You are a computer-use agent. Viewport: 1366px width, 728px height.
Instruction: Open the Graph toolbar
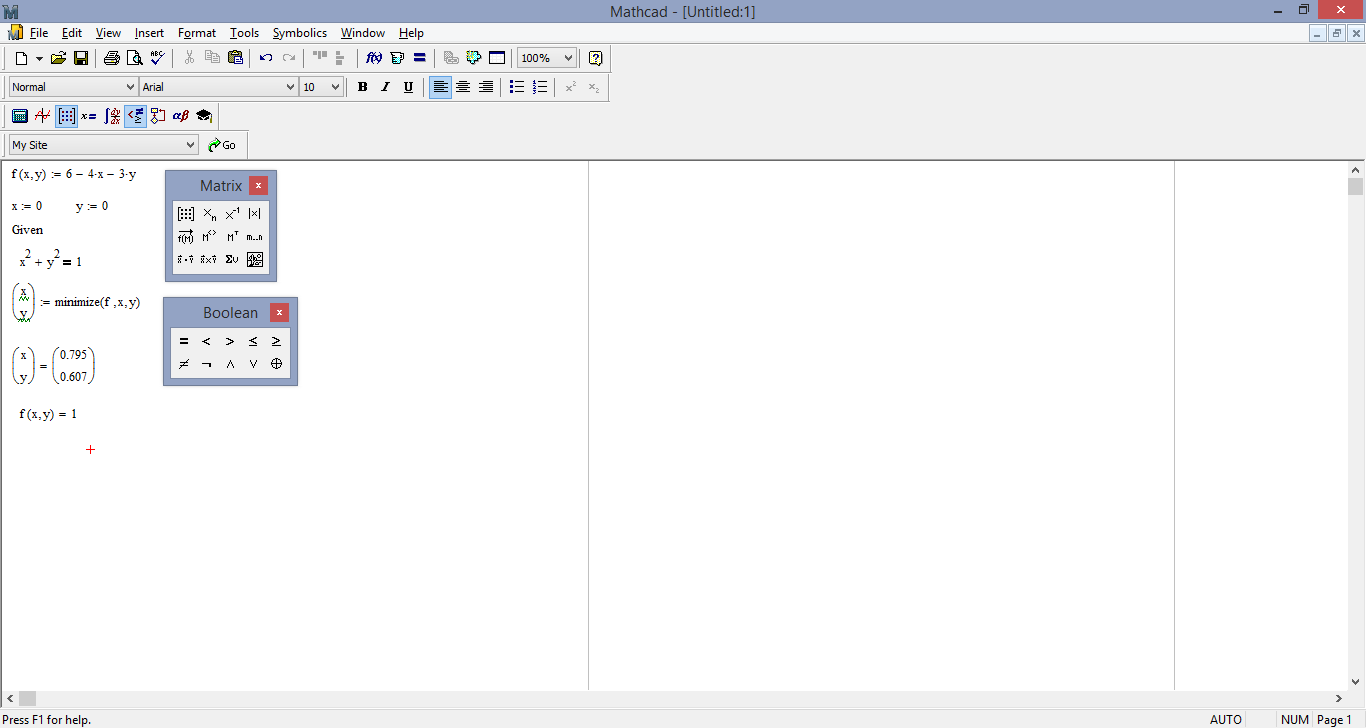pyautogui.click(x=42, y=116)
